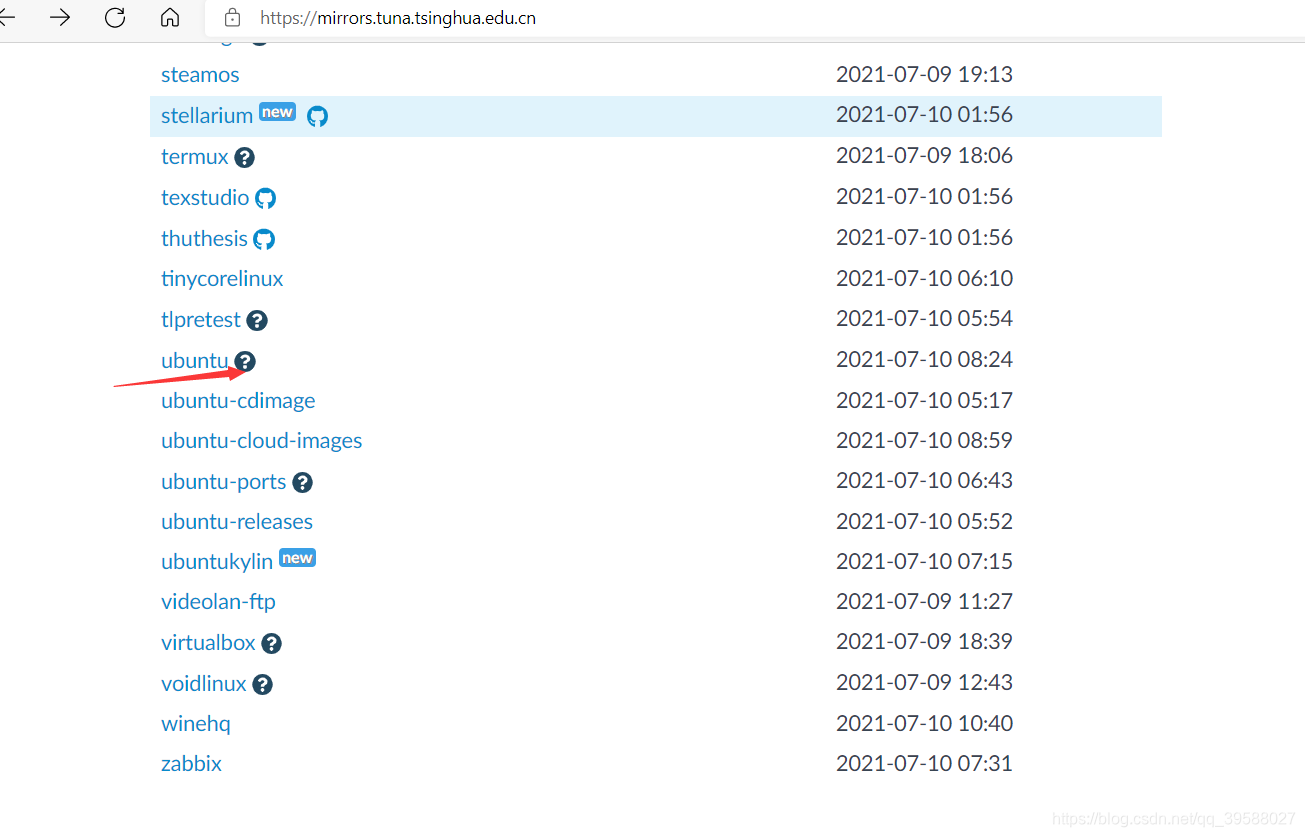The image size is (1305, 837).
Task: Open the stellarium mirror link
Action: (207, 116)
